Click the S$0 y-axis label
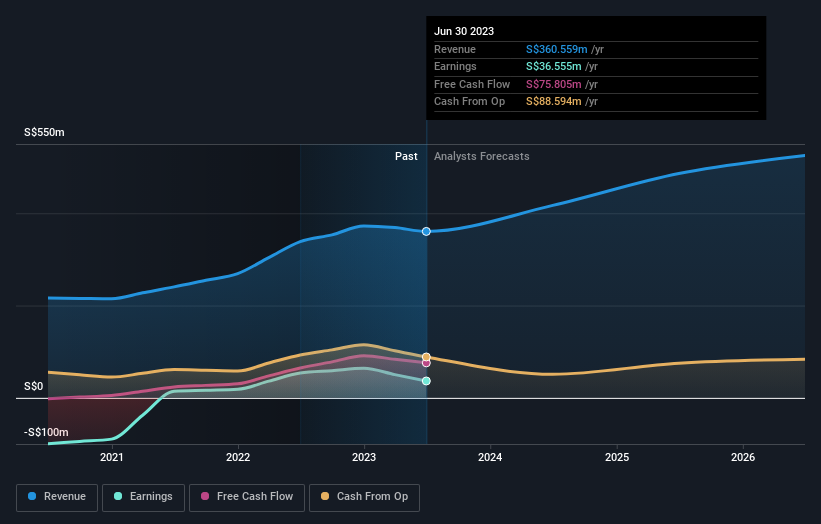821x524 pixels. 34,386
